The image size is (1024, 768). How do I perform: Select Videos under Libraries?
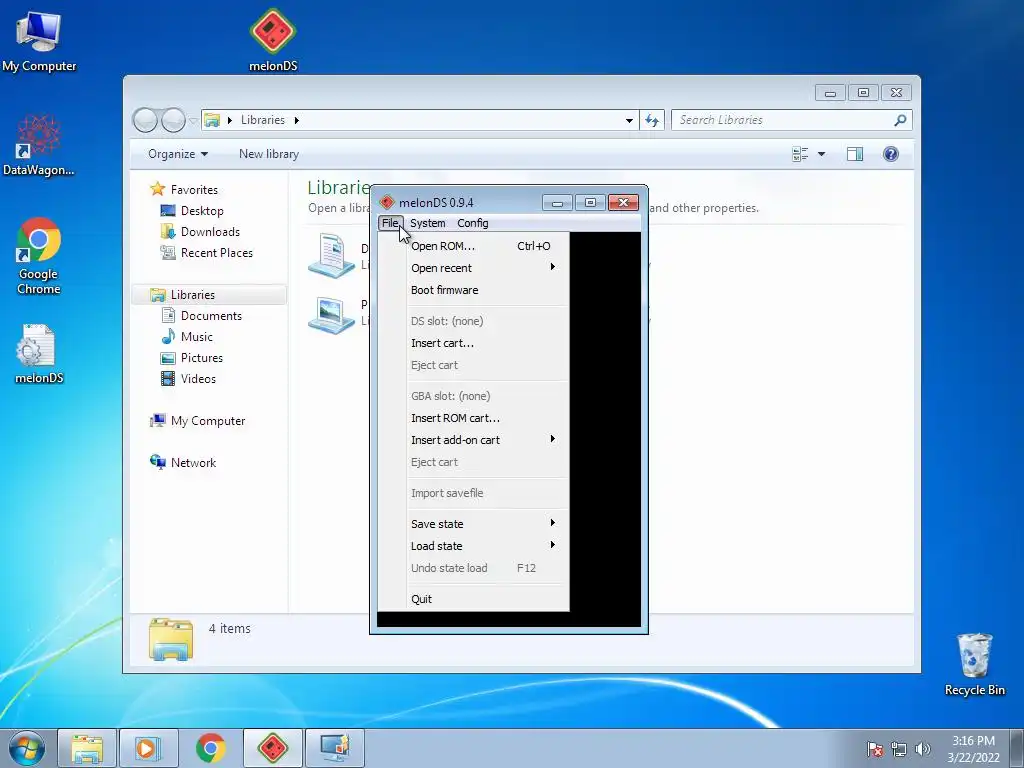click(x=198, y=379)
